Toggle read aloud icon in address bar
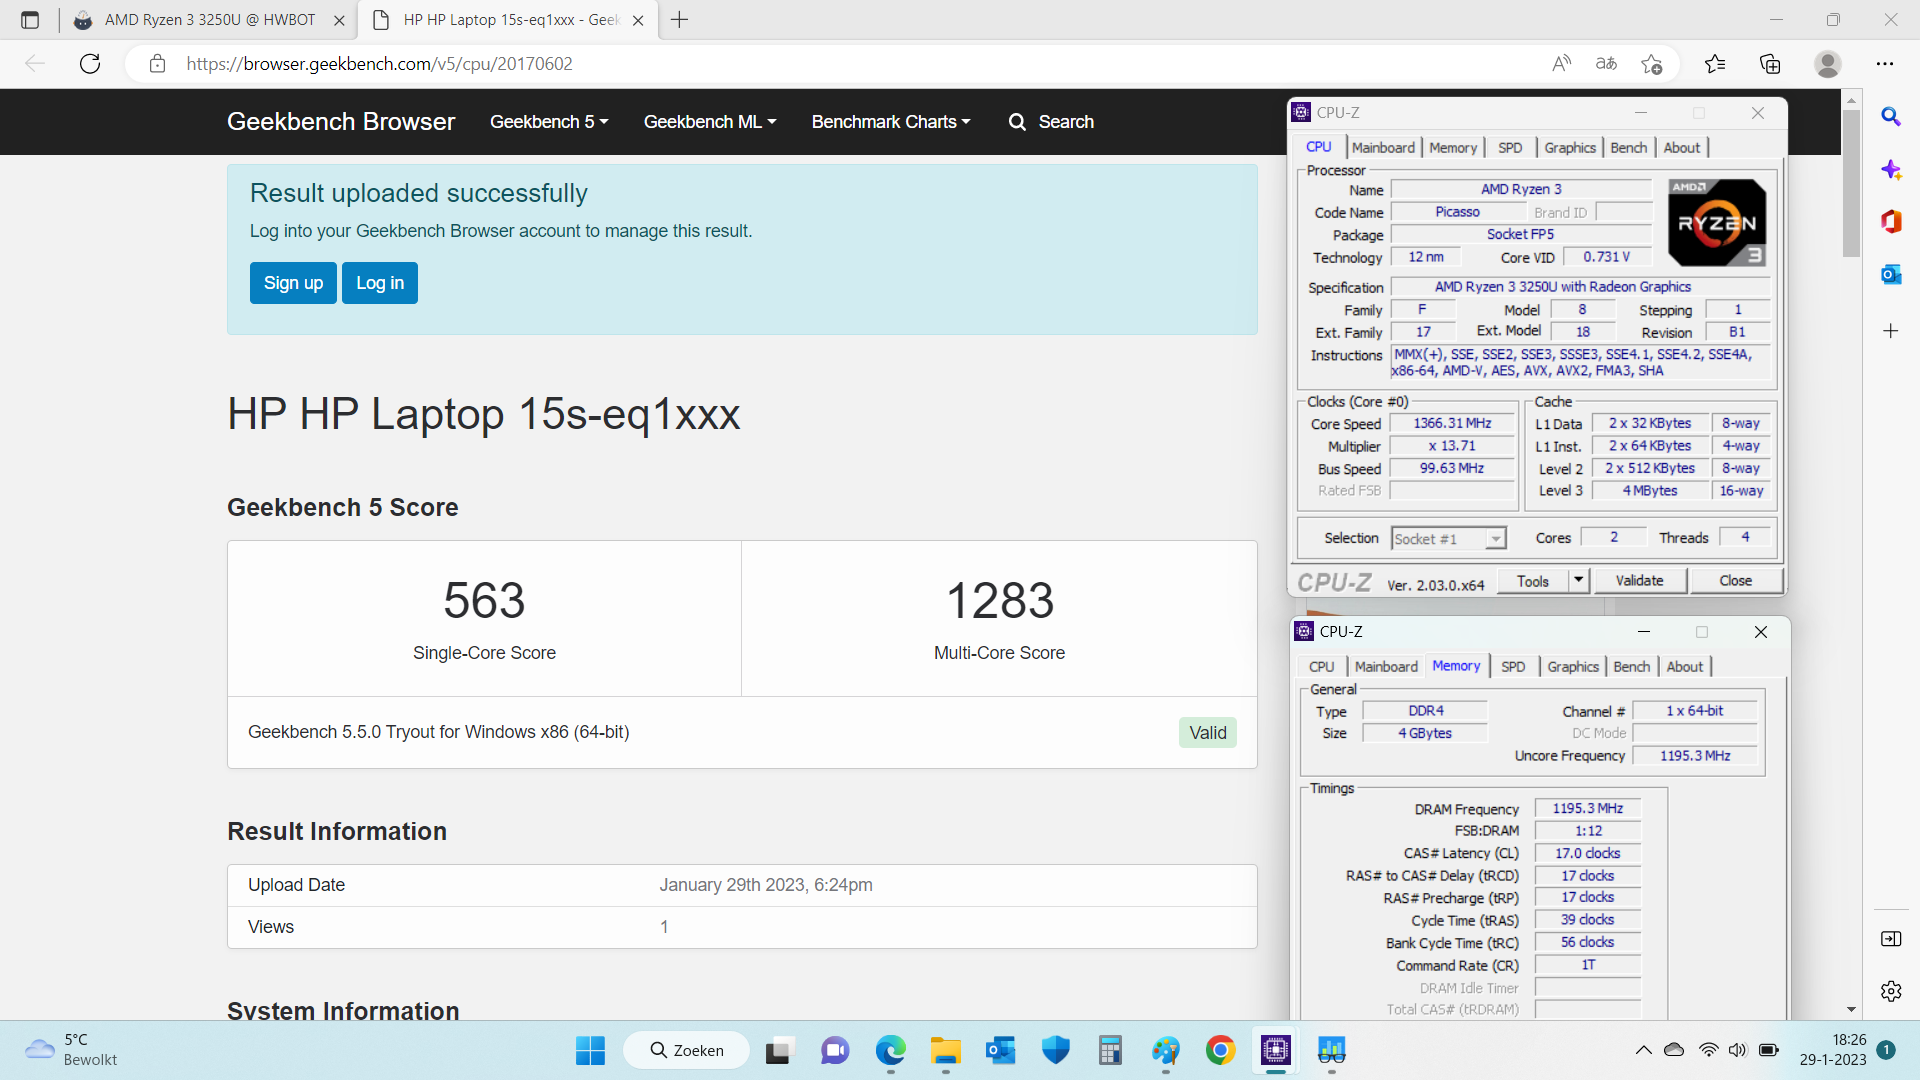This screenshot has height=1080, width=1920. tap(1561, 64)
